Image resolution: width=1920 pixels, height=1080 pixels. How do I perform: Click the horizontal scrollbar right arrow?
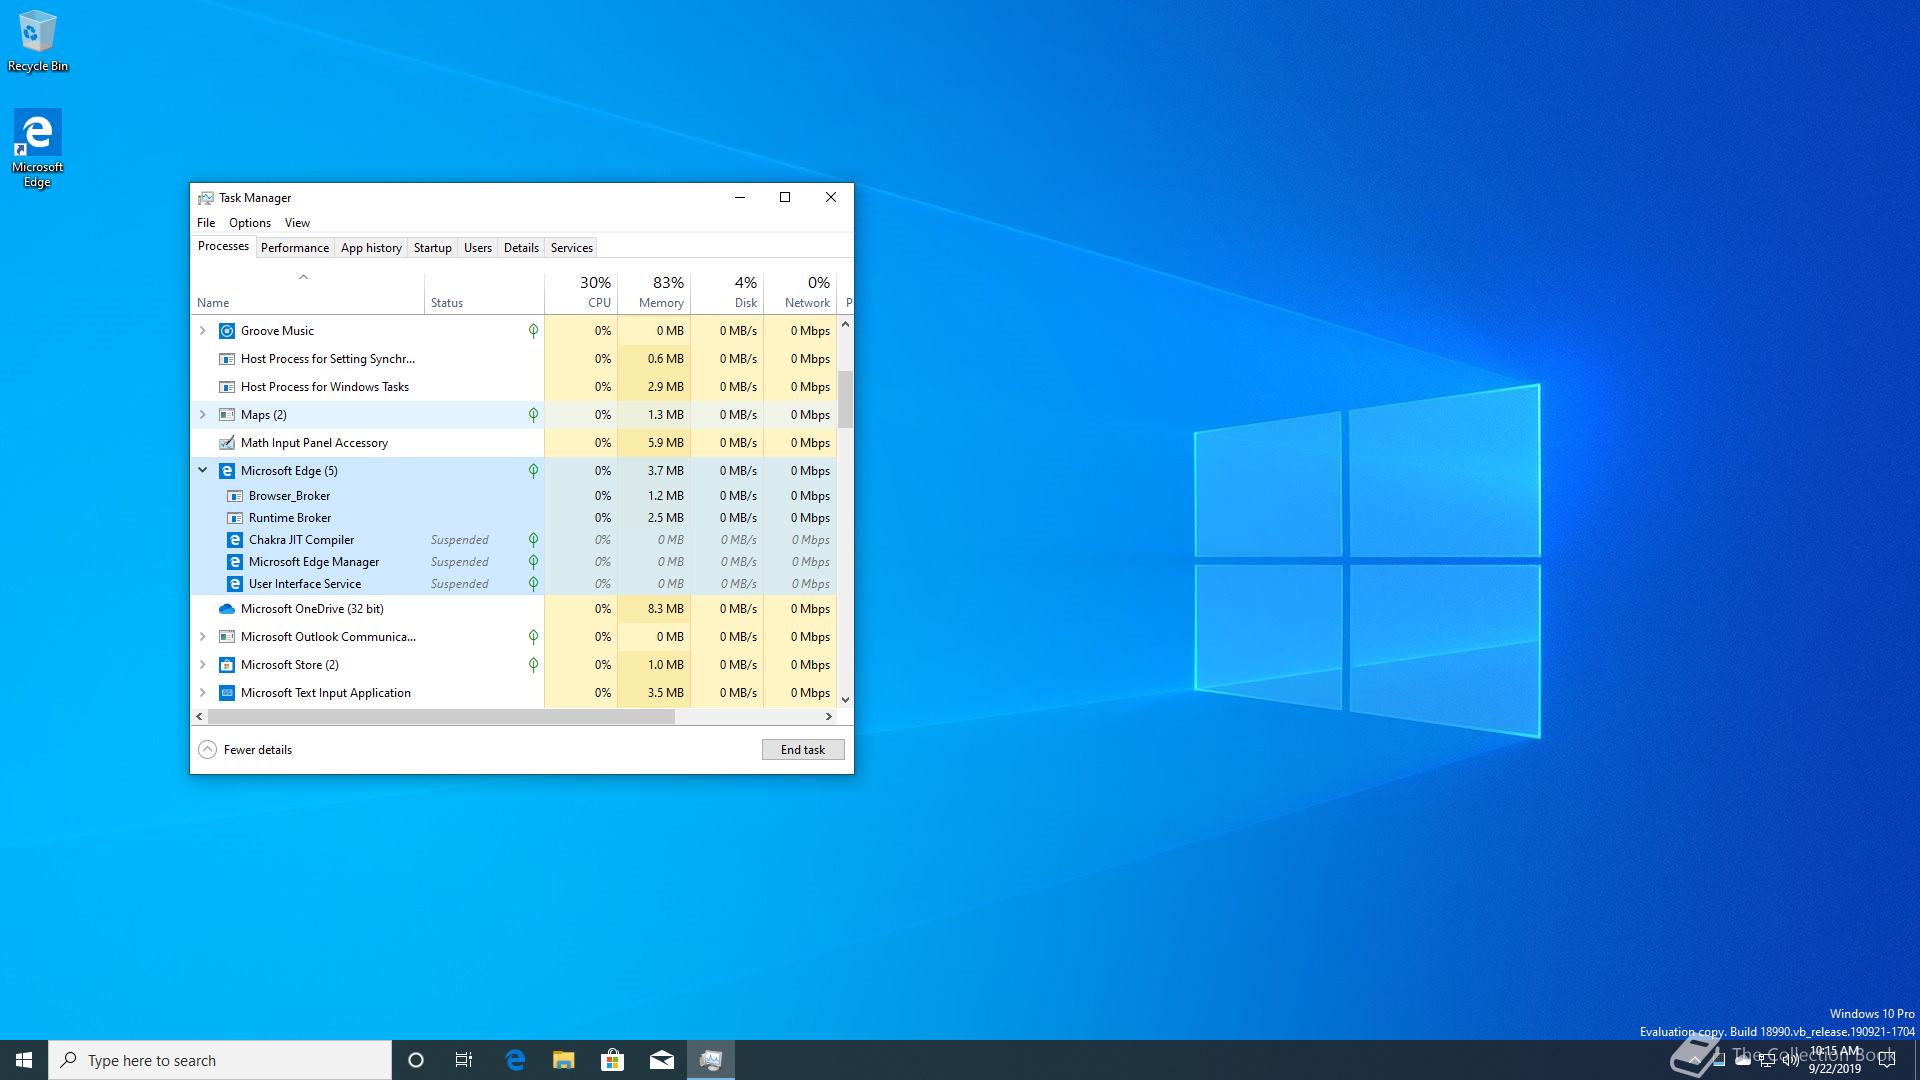point(828,717)
